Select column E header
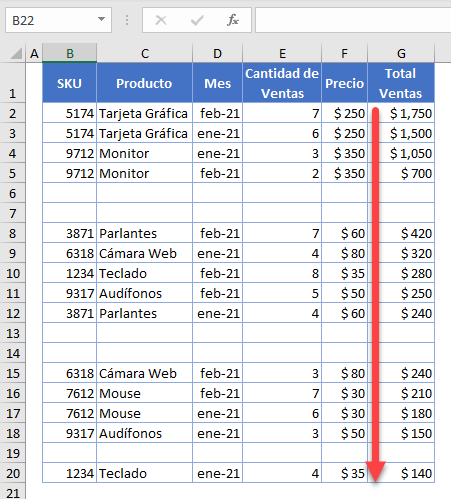Viewport: 451px width, 499px height. pyautogui.click(x=282, y=53)
